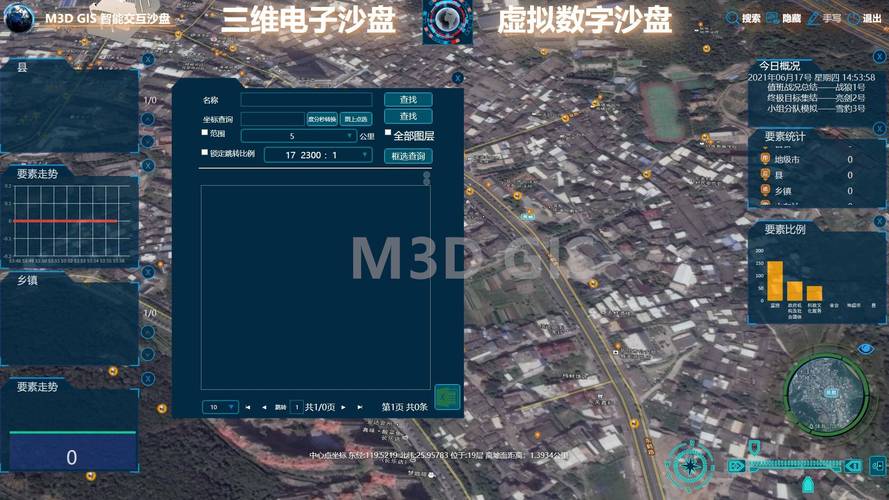Select the 乡镇 panel tab header
The image size is (889, 500).
(x=27, y=280)
